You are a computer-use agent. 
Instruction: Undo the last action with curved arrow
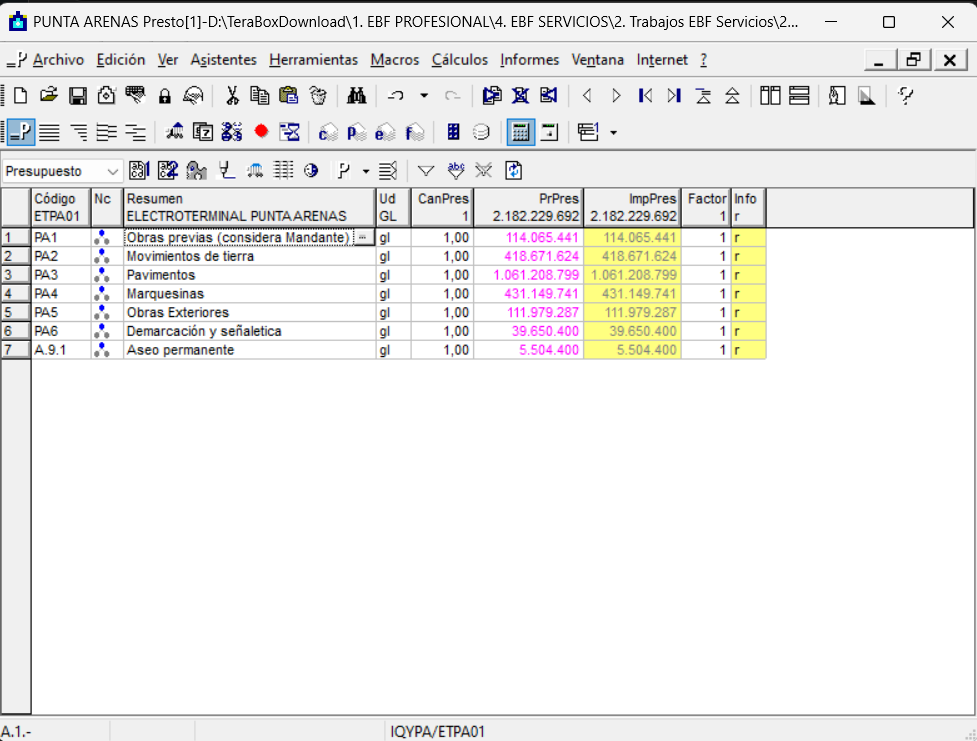click(396, 96)
